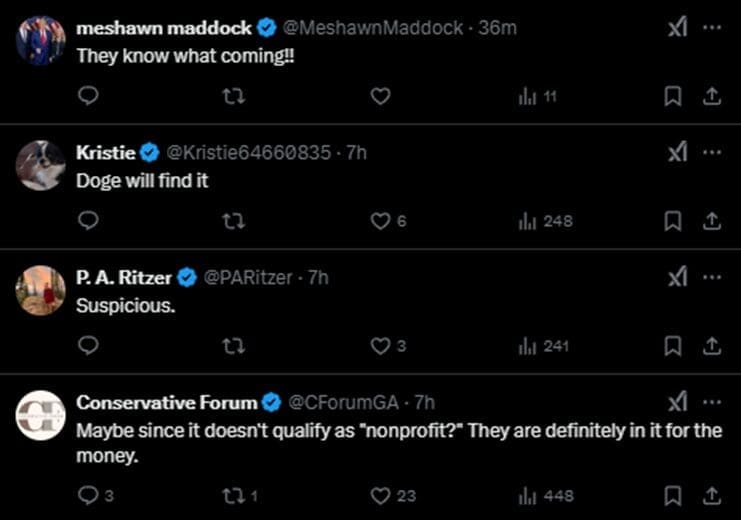This screenshot has height=520, width=741.
Task: Open the 7h timestamp on P. A. Ritzer's tweet
Action: [x=317, y=277]
